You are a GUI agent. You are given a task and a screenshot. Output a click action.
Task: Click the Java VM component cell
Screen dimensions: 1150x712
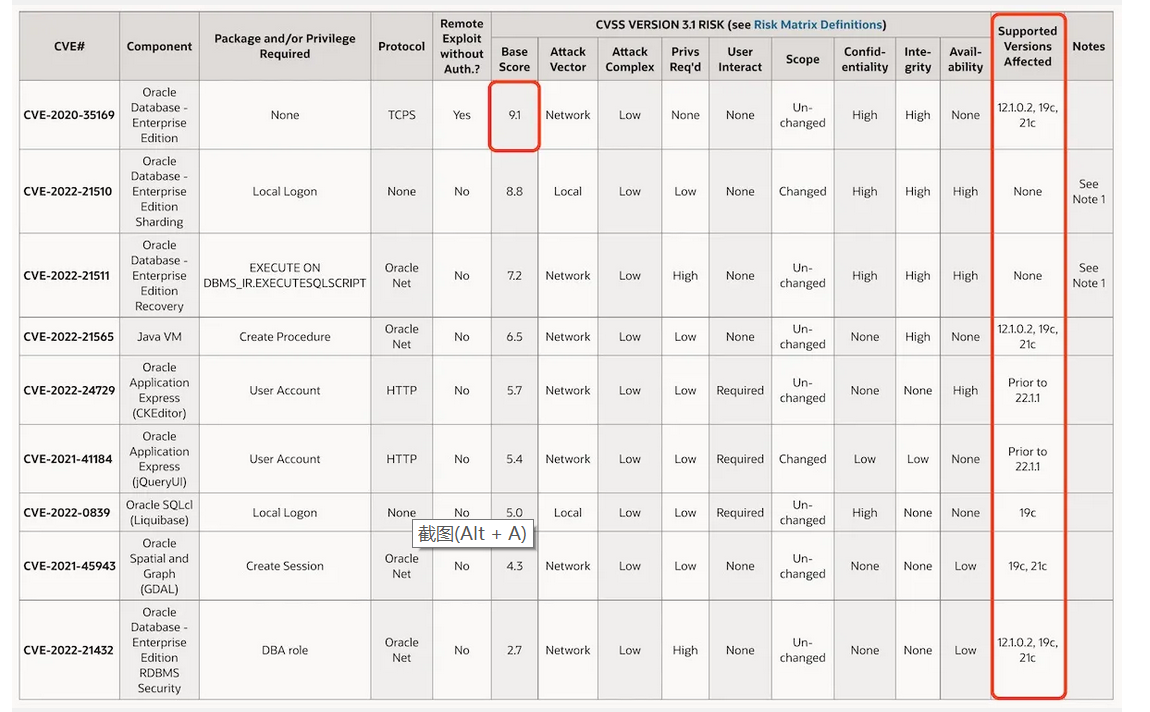pyautogui.click(x=159, y=337)
